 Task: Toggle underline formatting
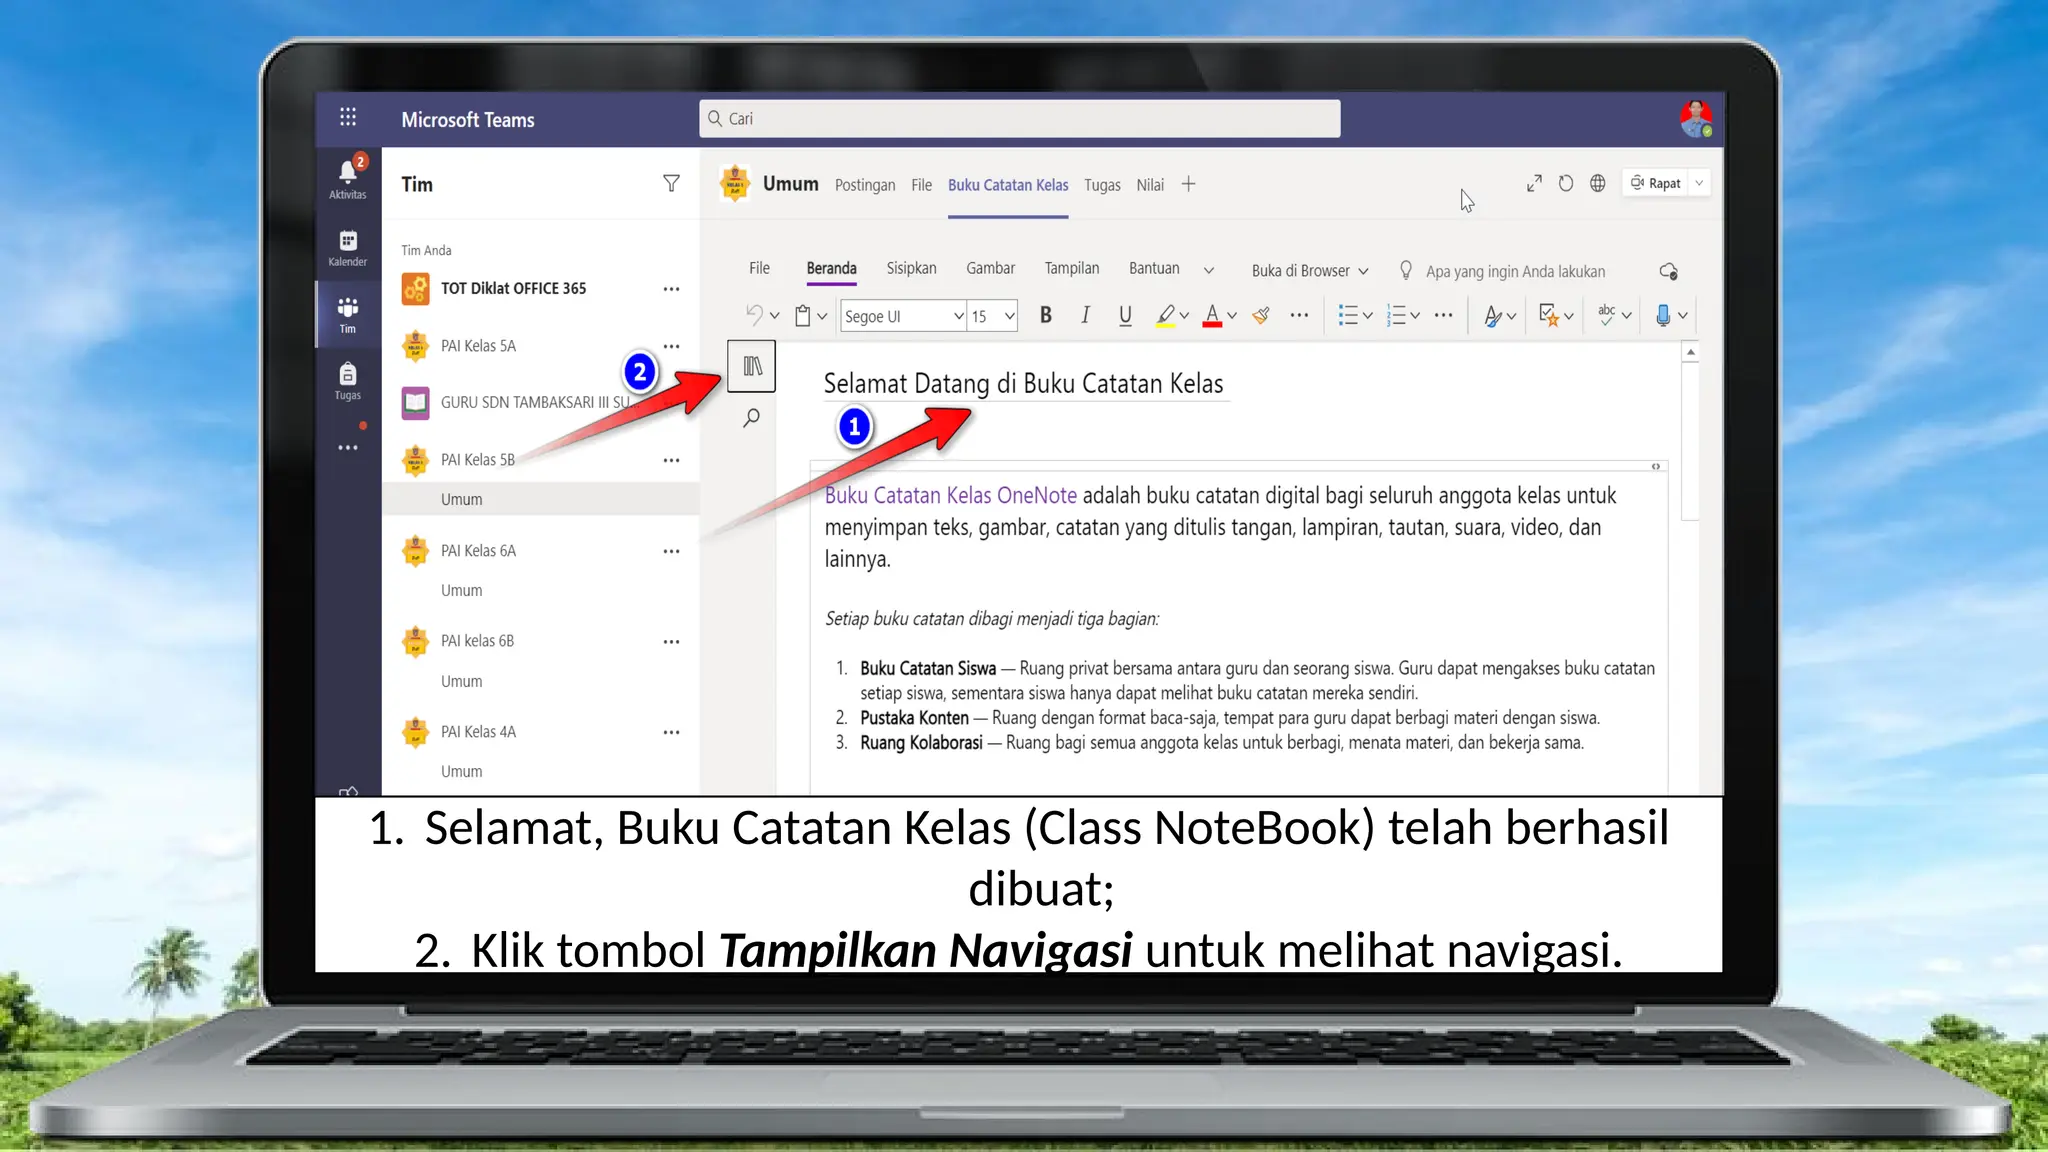pyautogui.click(x=1125, y=315)
